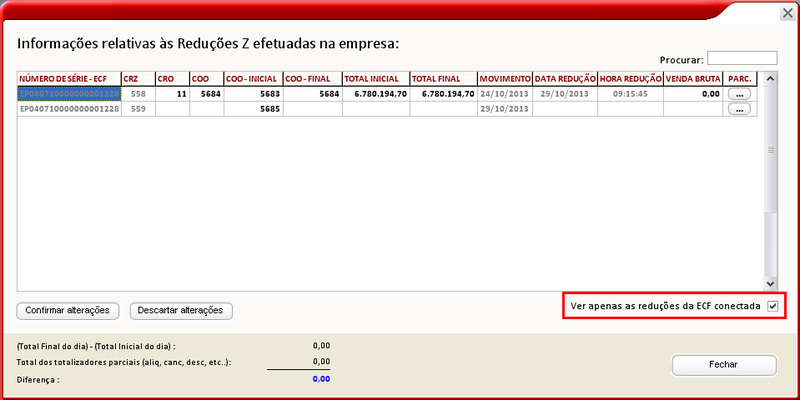Select the first row serial number cell
800x400 pixels.
coord(68,93)
